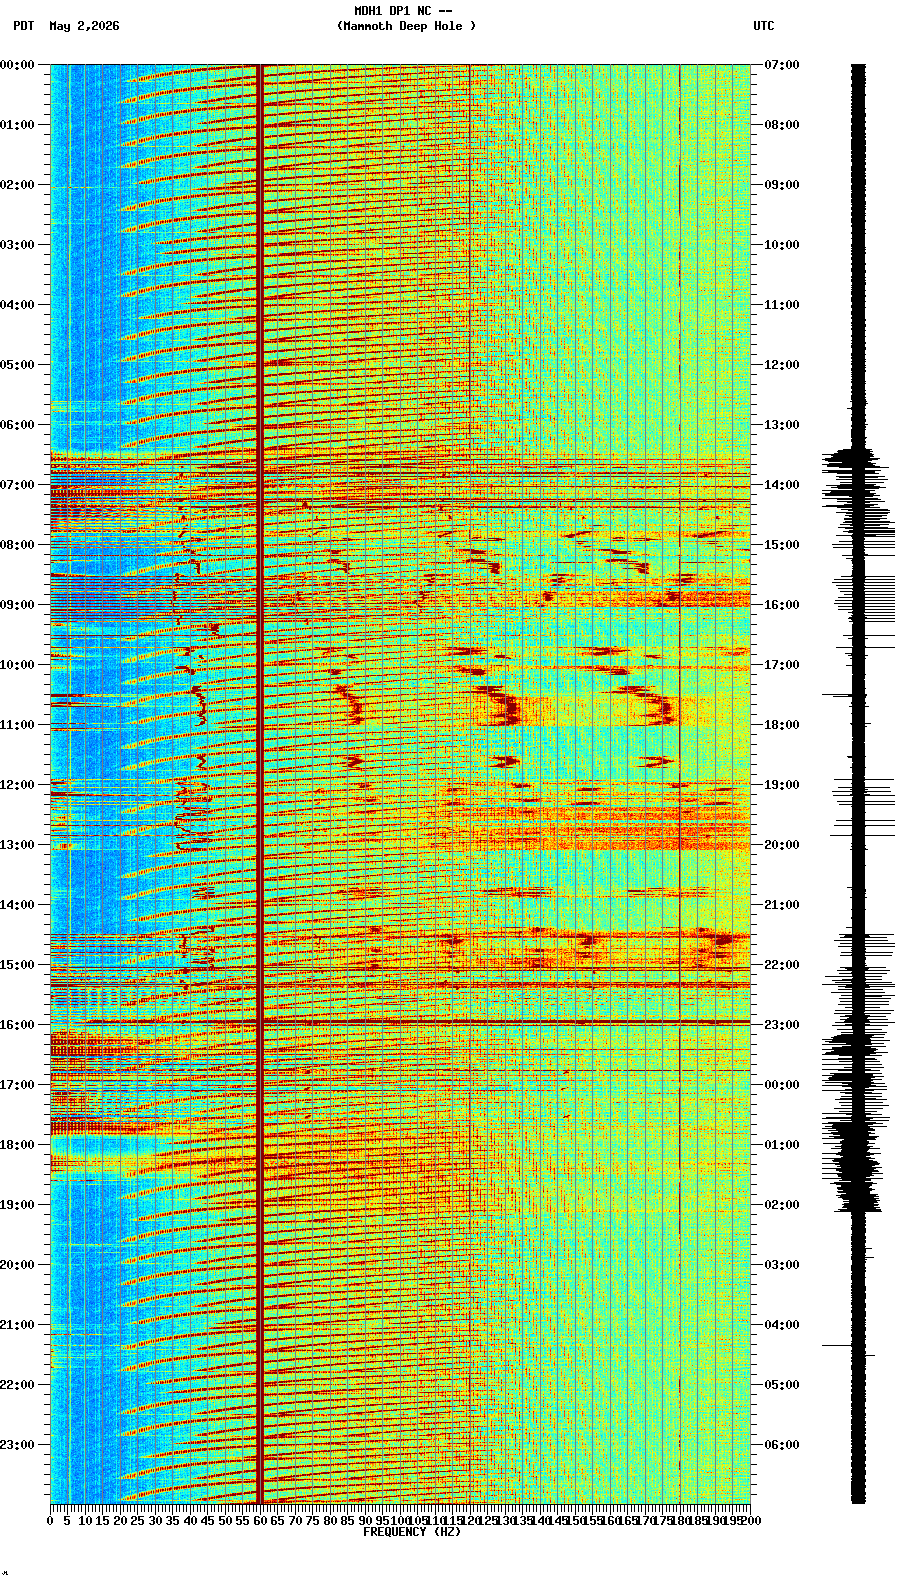This screenshot has width=902, height=1584.
Task: Pick 17:00 on the UTC time axis
Action: pos(782,665)
